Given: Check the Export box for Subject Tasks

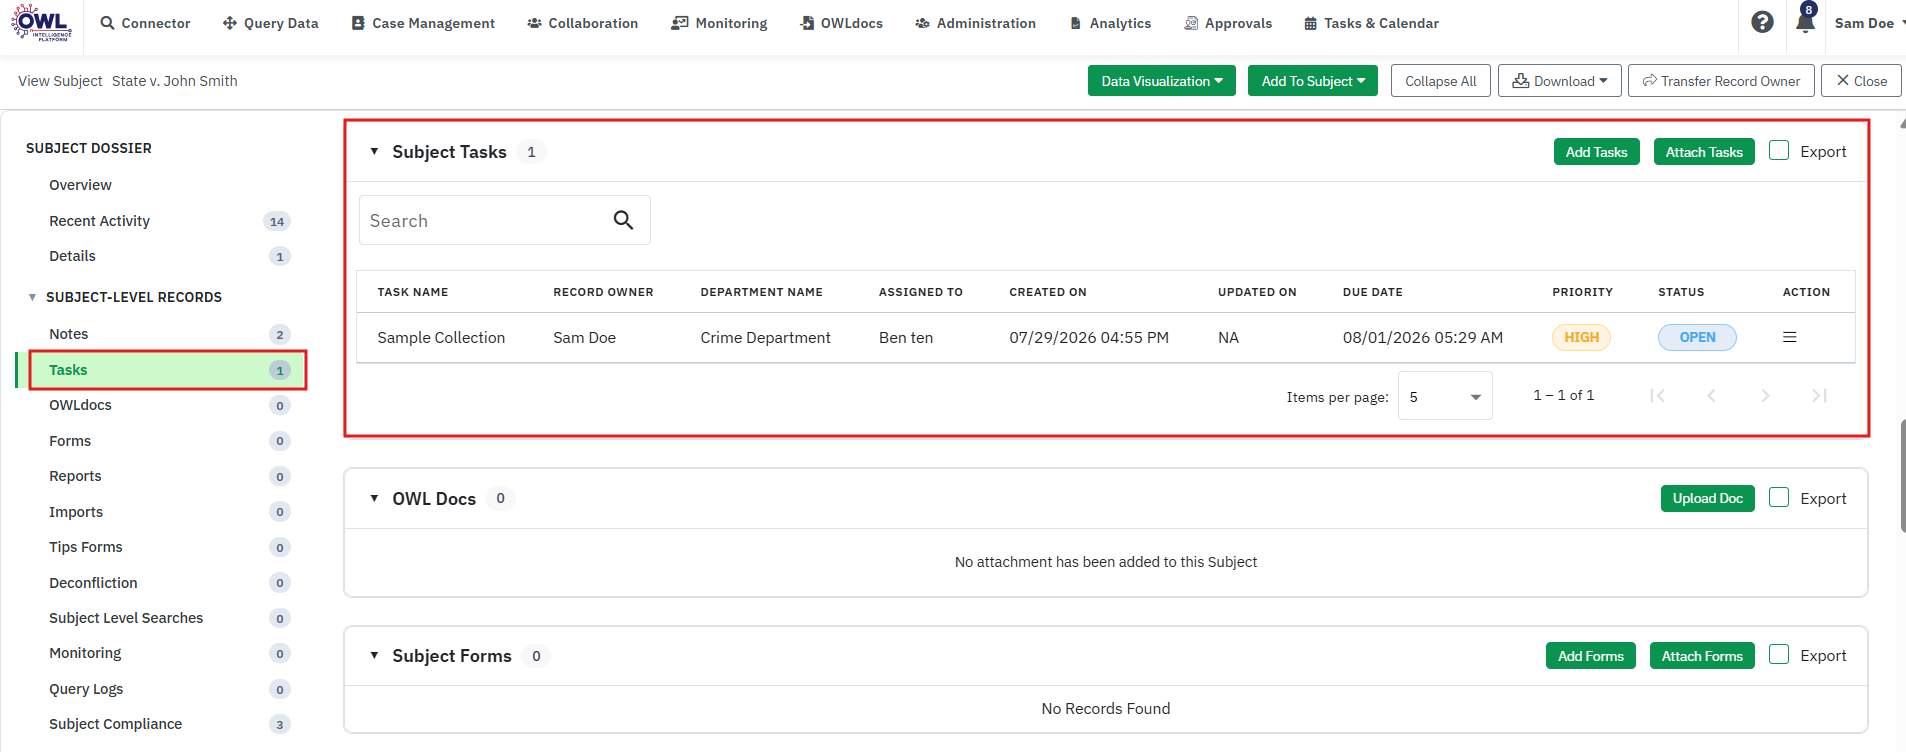Looking at the screenshot, I should tap(1779, 151).
